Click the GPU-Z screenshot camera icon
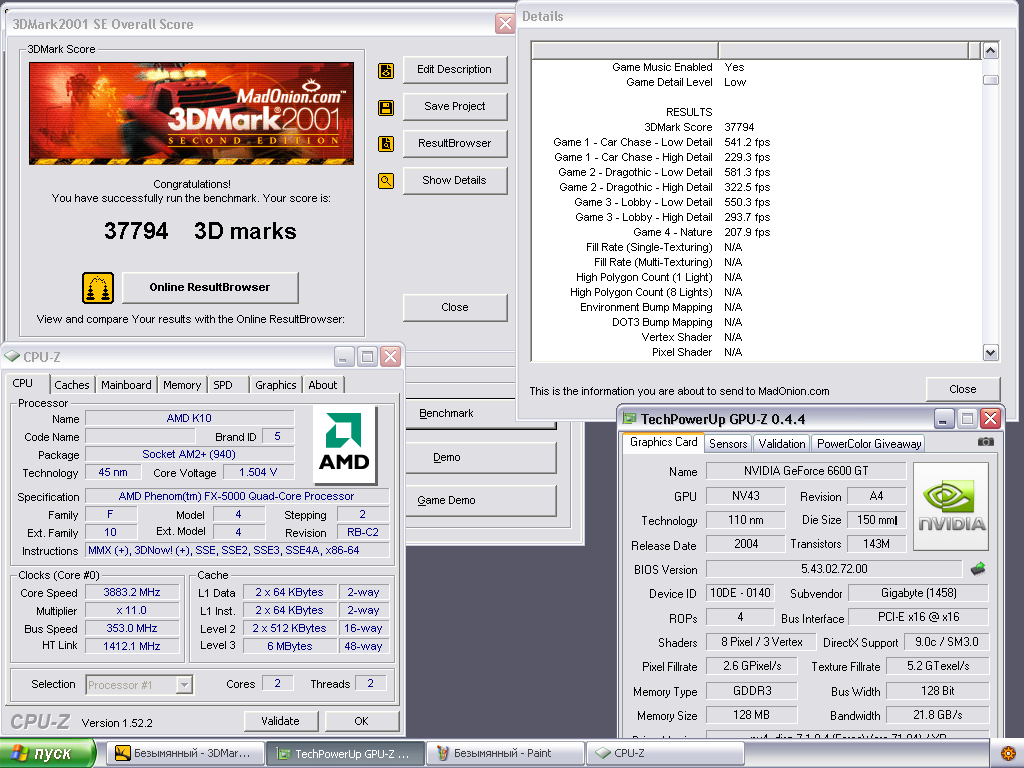 985,442
